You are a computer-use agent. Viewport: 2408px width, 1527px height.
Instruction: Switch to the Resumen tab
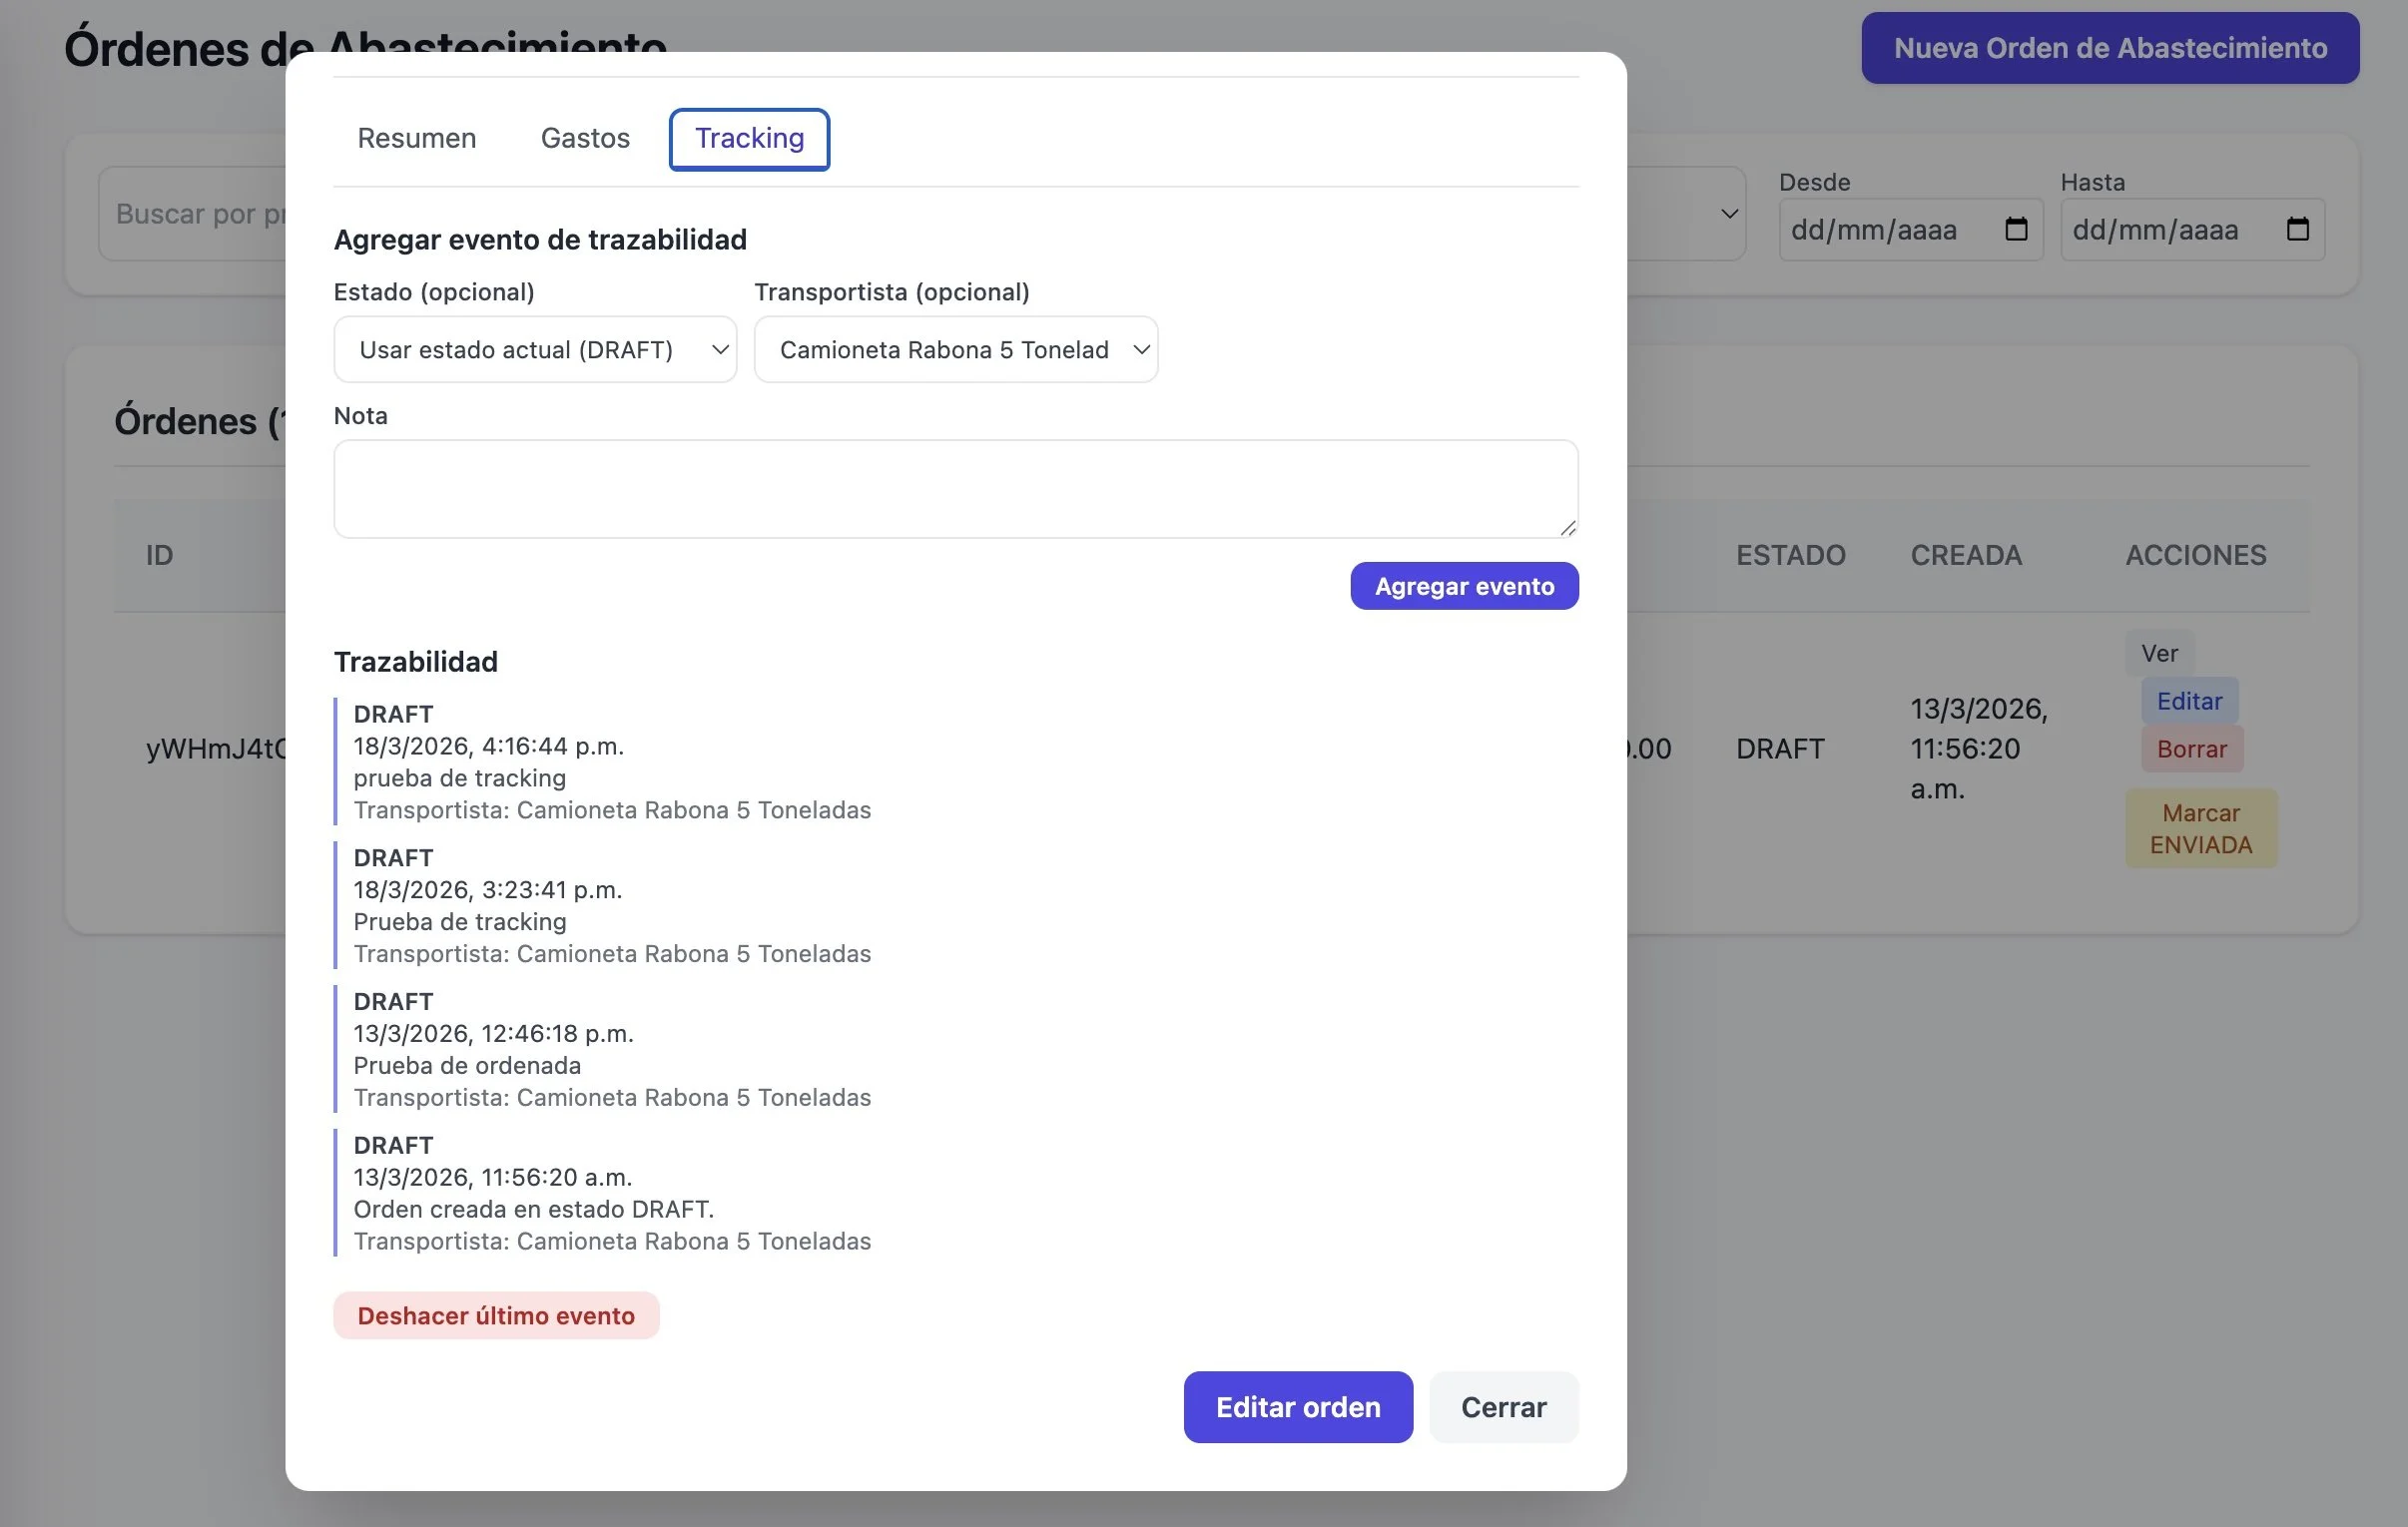click(416, 138)
